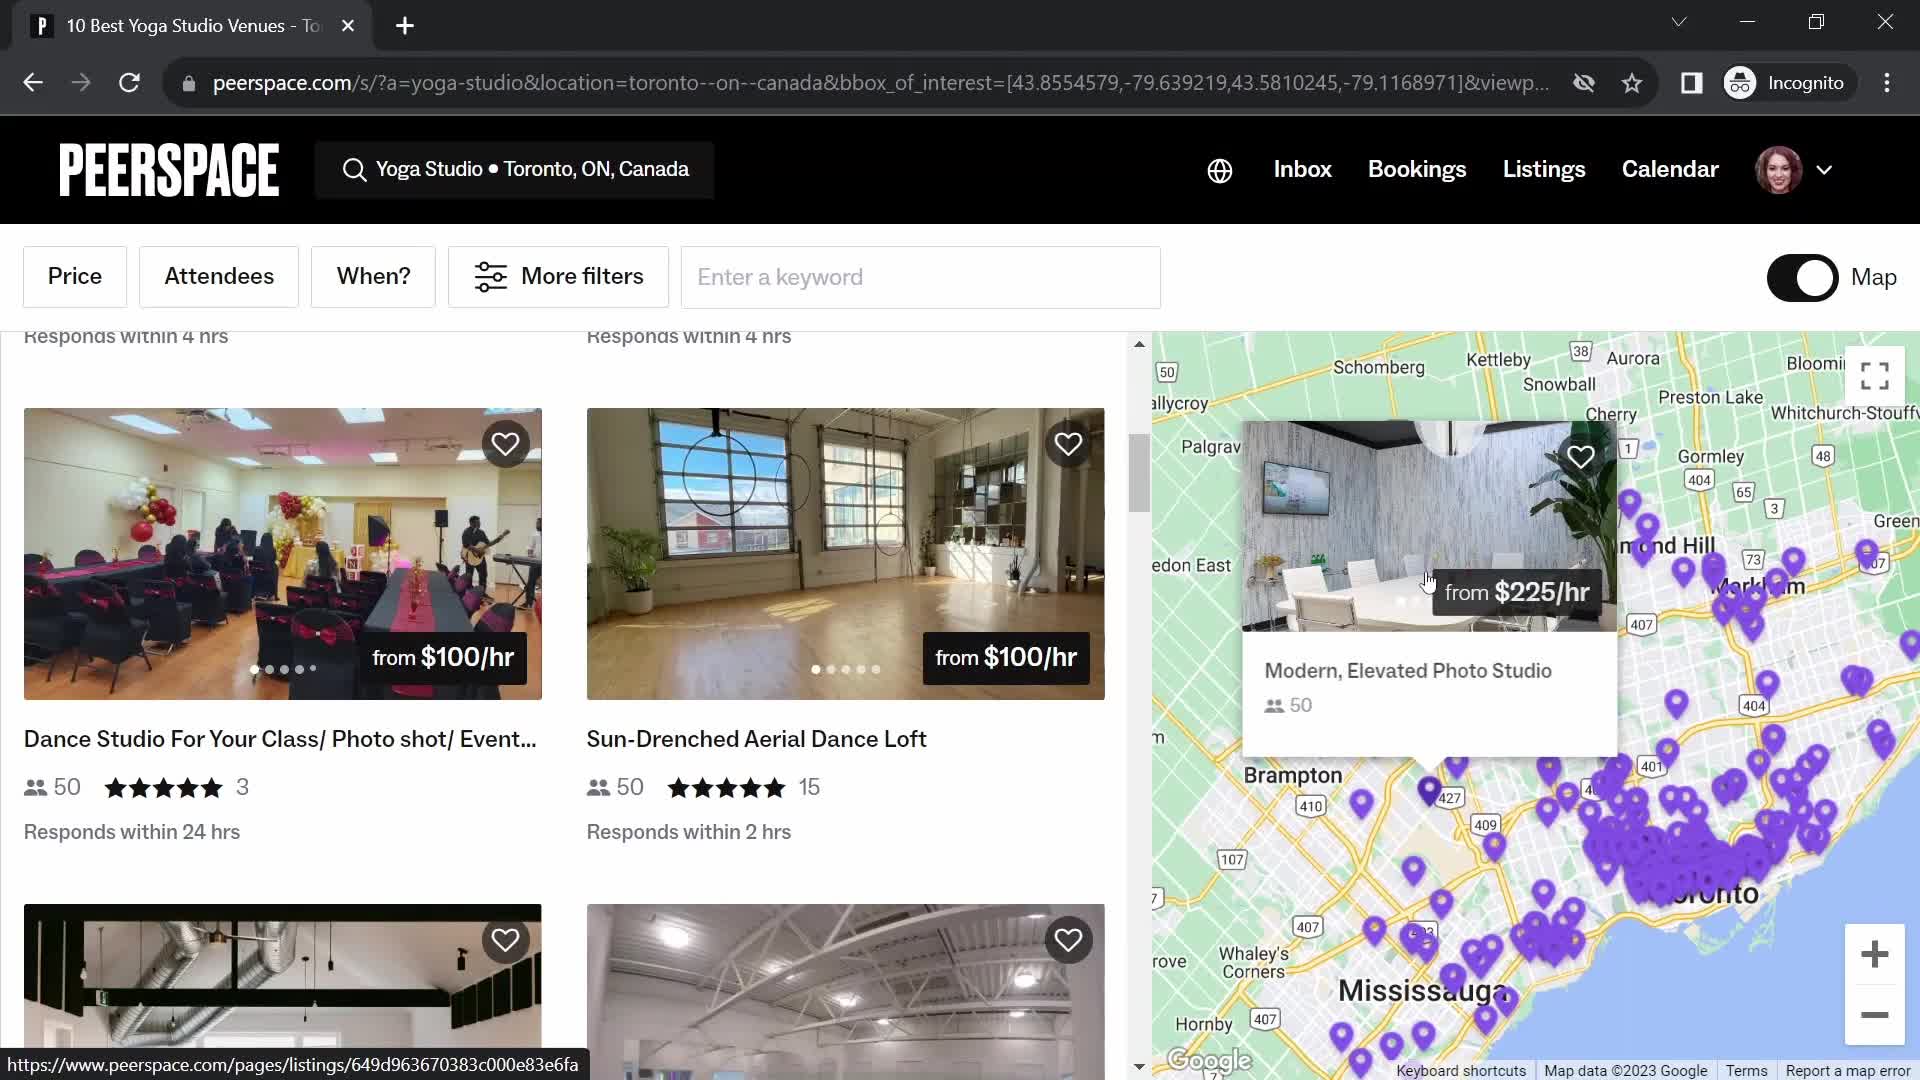Zoom out on the map
1920x1080 pixels.
1874,1015
